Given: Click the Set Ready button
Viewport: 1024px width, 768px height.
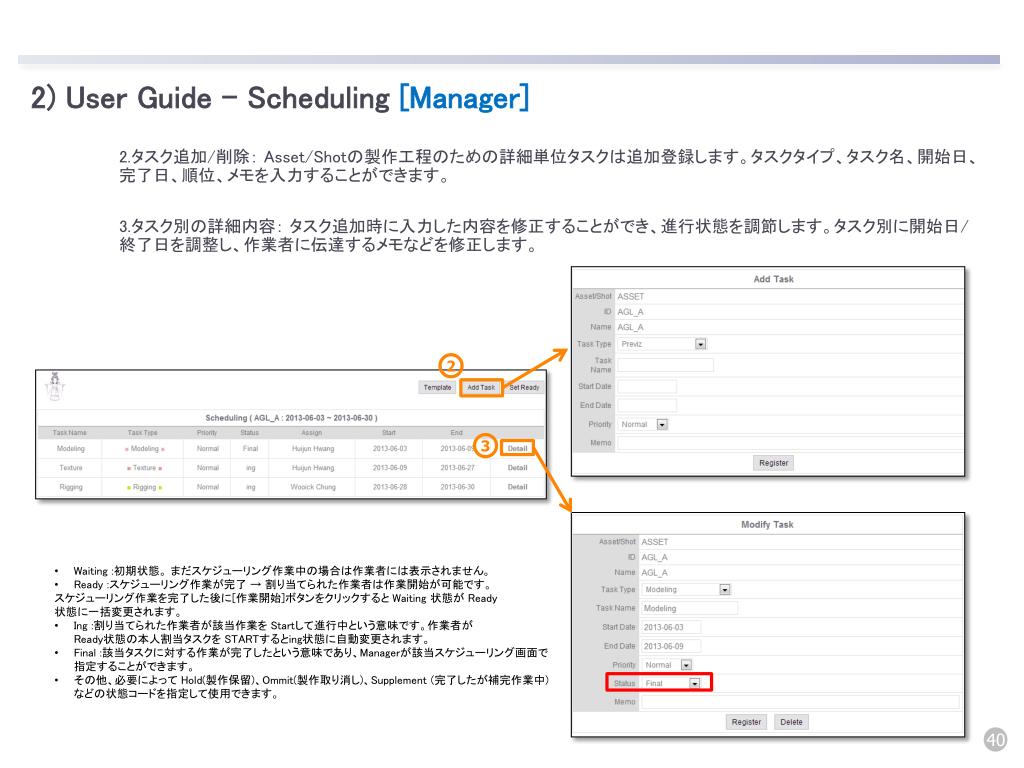Looking at the screenshot, I should [524, 387].
